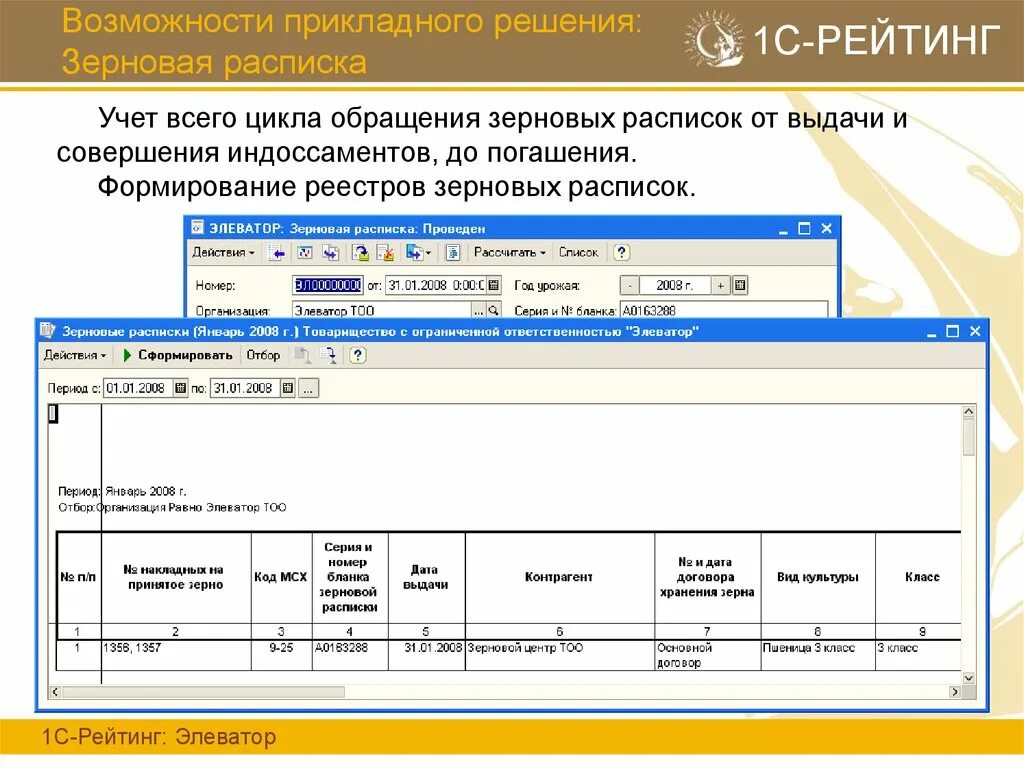Open Действия menu in ЭЛЕВАТОР window

[x=223, y=252]
